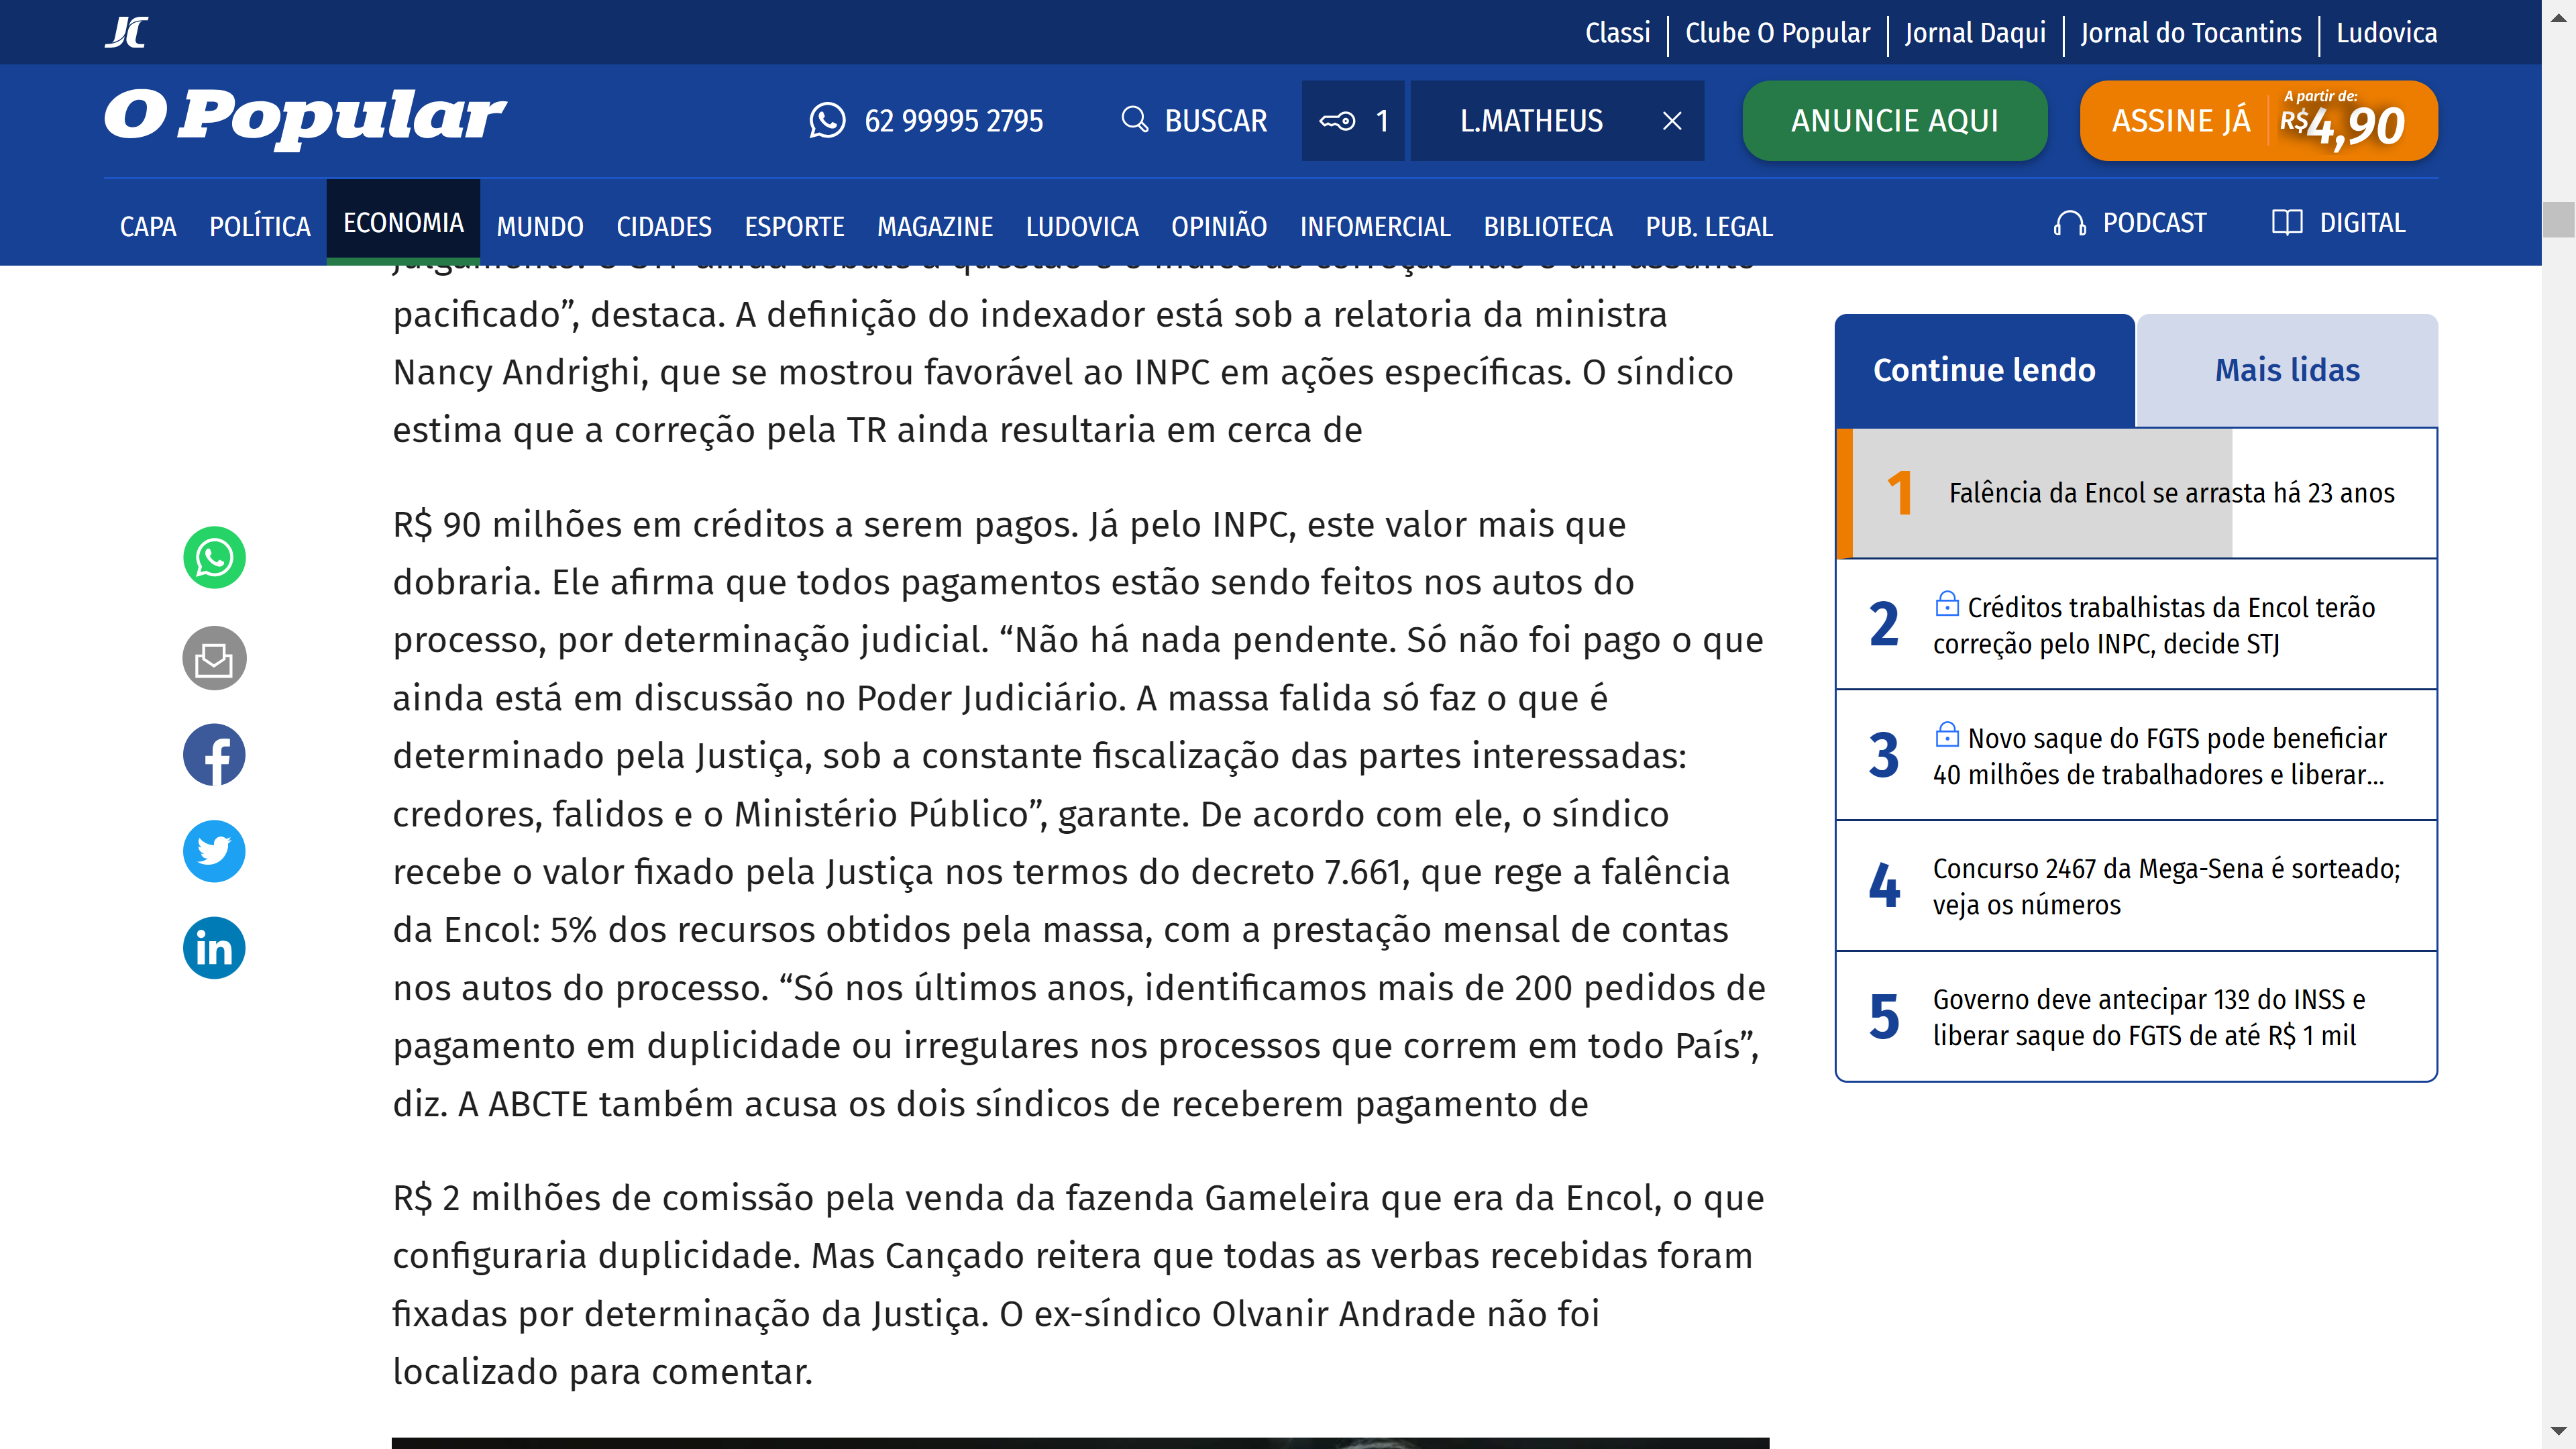Share article on LinkedIn icon

tap(214, 948)
